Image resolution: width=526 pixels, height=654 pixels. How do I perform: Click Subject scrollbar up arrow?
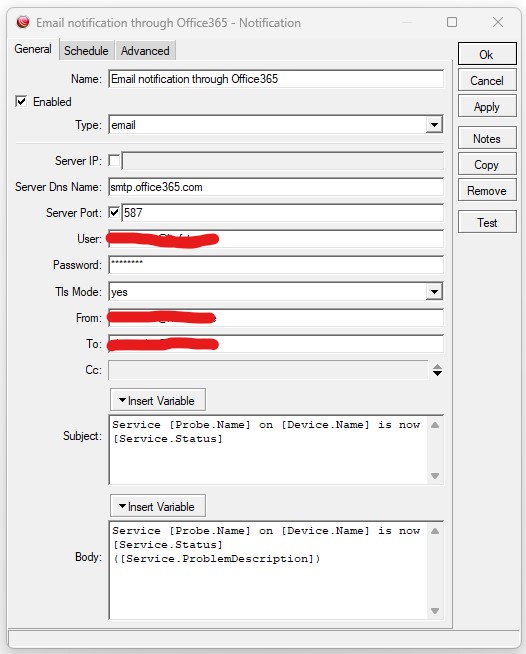tap(435, 425)
